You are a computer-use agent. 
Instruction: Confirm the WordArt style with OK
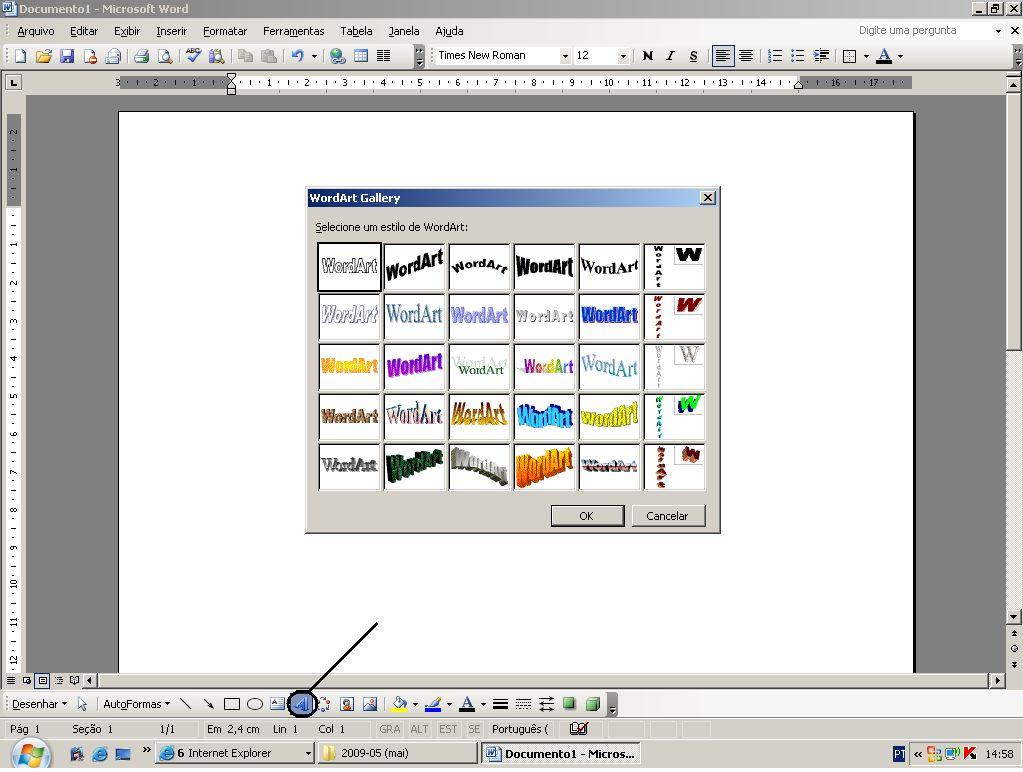point(587,516)
